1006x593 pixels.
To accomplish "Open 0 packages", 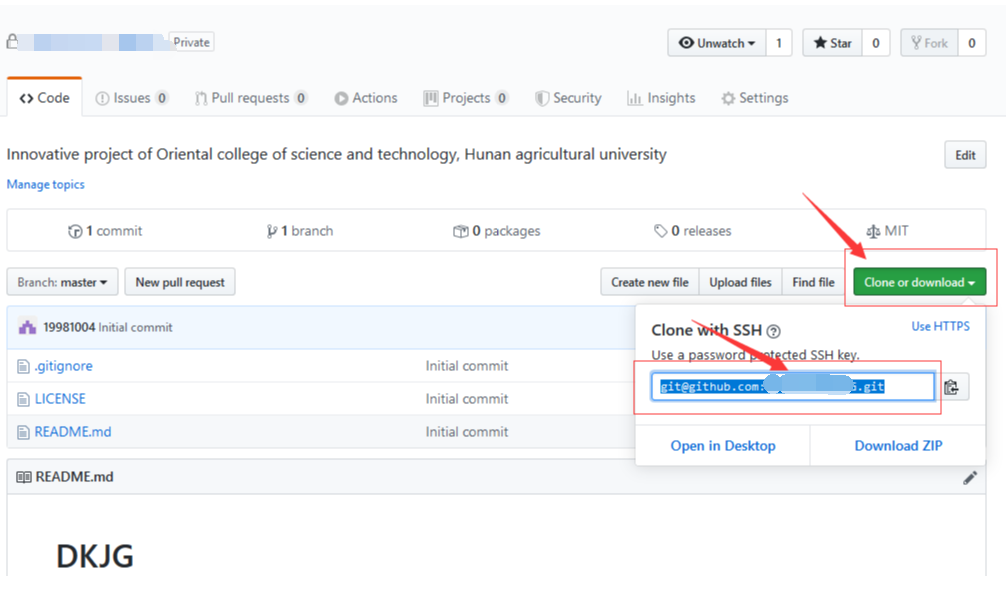I will [497, 230].
